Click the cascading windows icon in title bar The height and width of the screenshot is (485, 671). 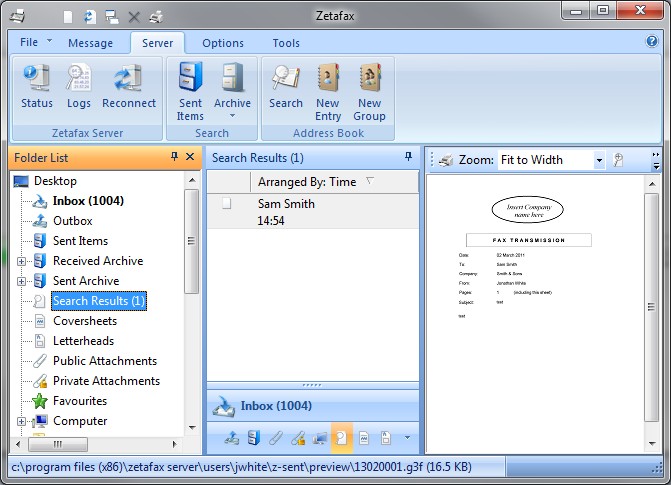coord(112,17)
